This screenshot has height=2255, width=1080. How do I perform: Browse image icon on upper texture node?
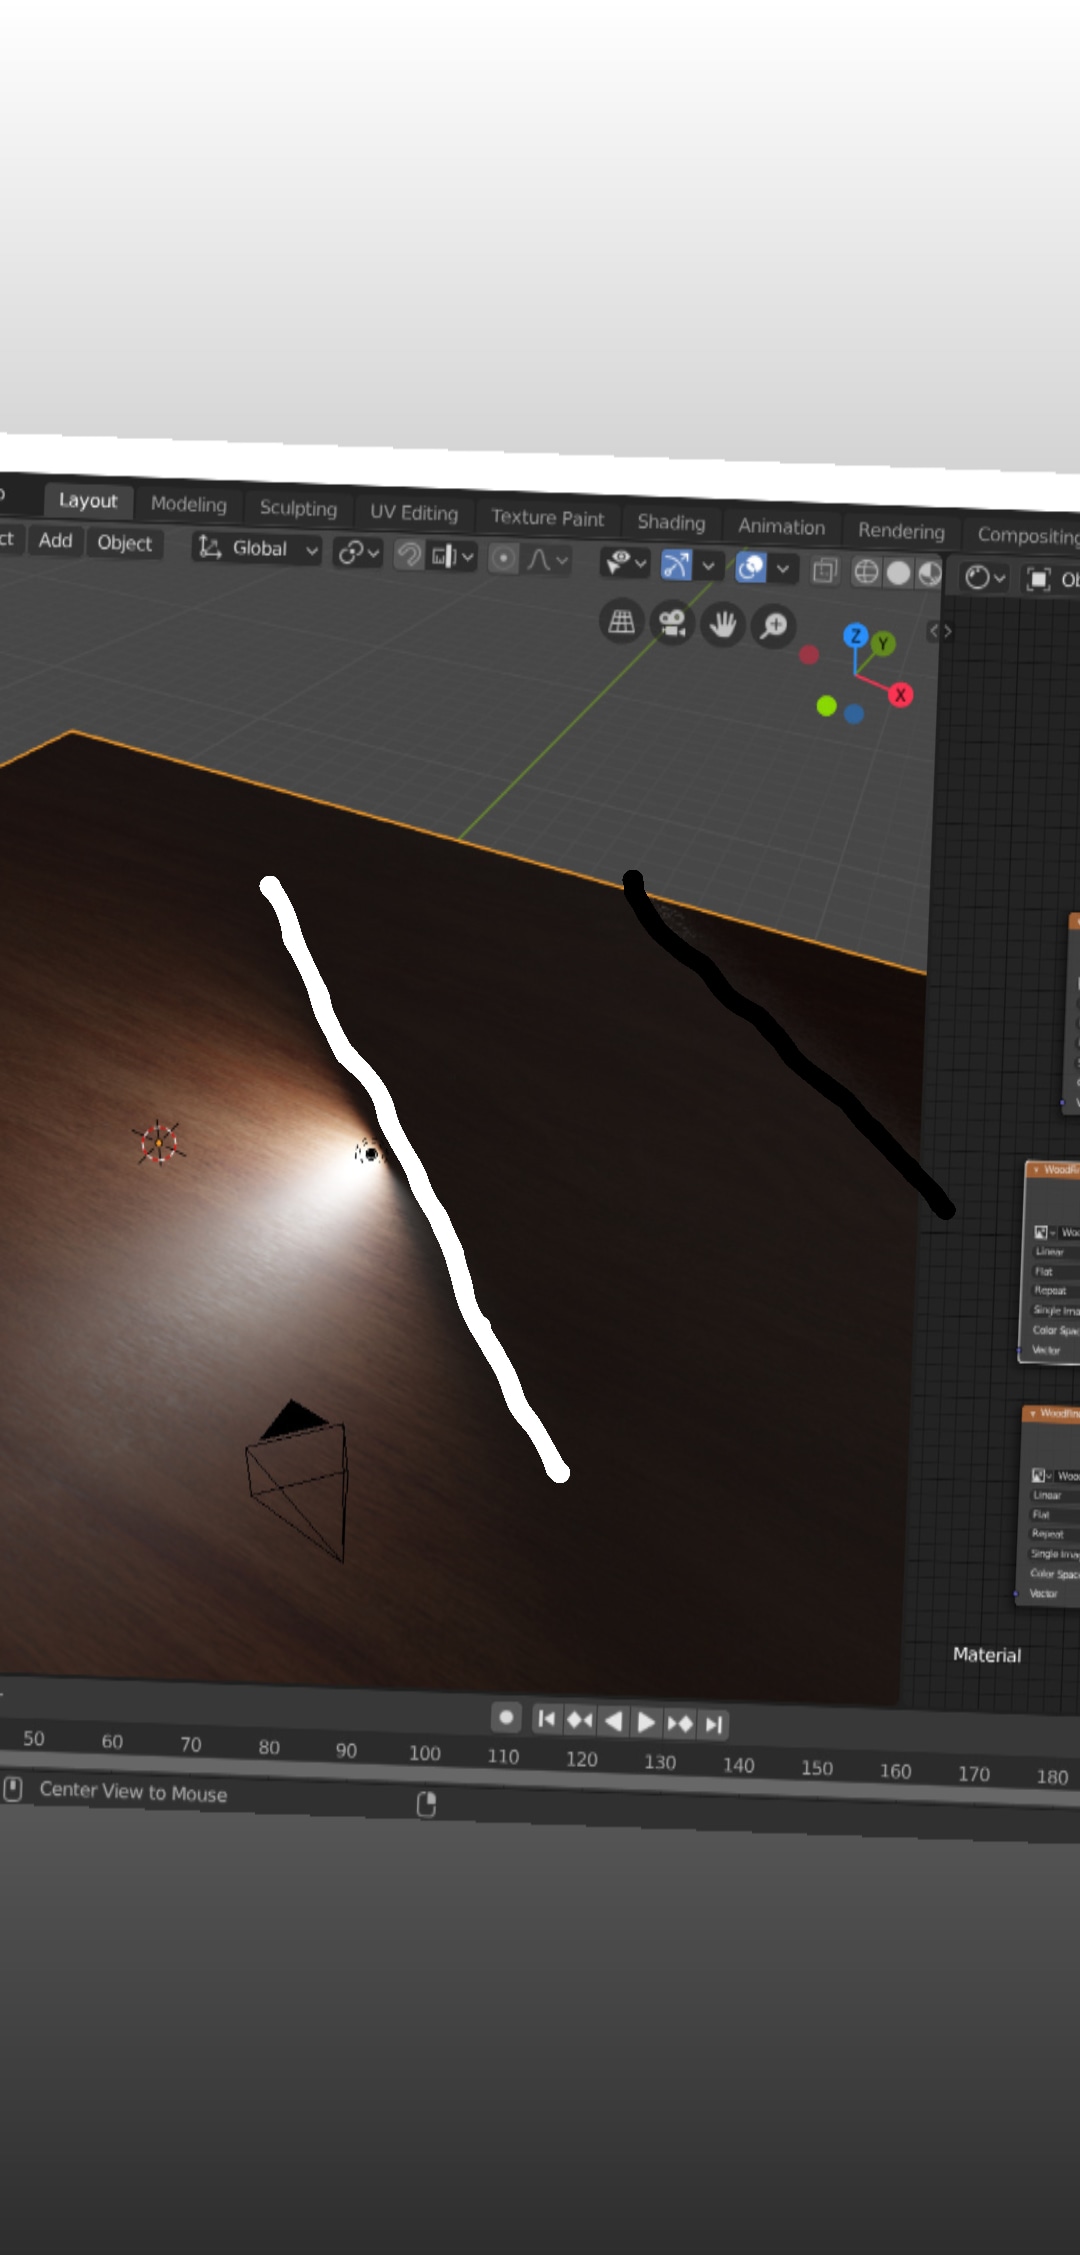pos(1043,1232)
